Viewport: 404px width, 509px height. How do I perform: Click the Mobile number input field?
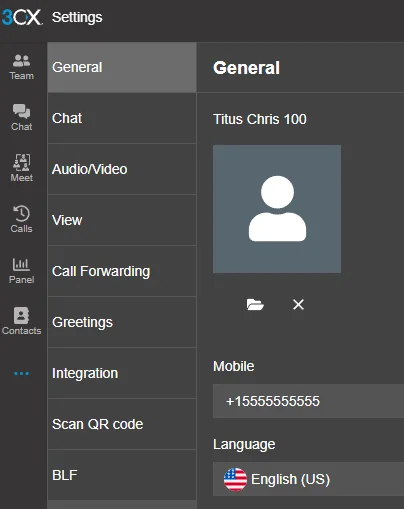point(308,401)
